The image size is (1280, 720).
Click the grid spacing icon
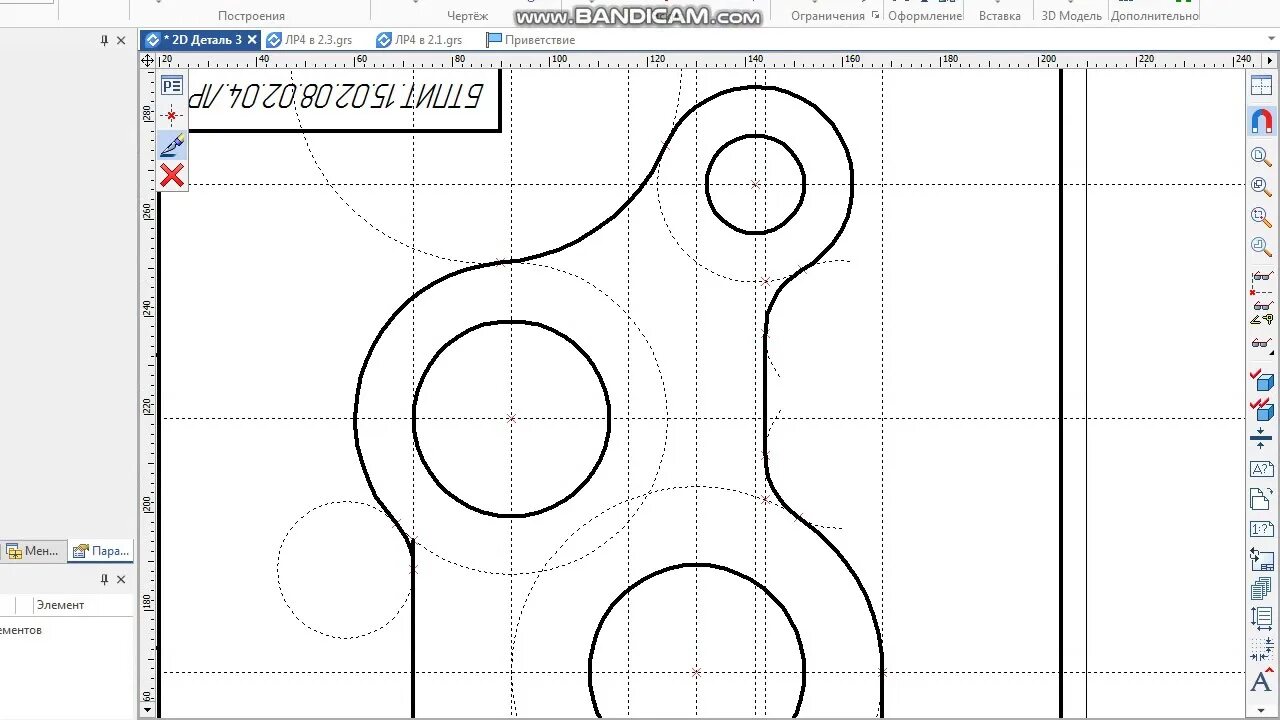[1262, 650]
